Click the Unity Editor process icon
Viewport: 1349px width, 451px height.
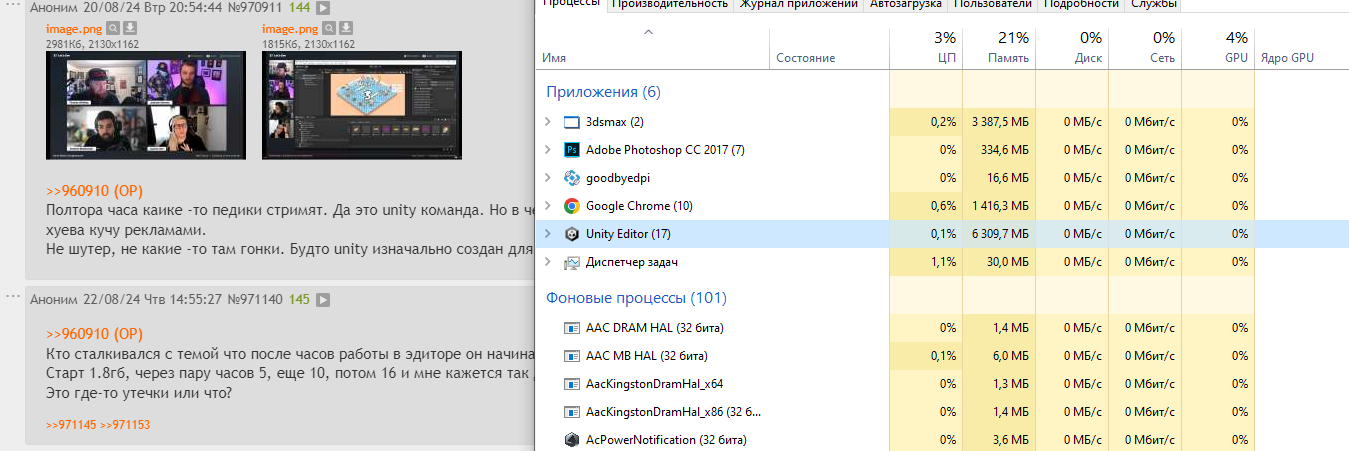click(572, 234)
